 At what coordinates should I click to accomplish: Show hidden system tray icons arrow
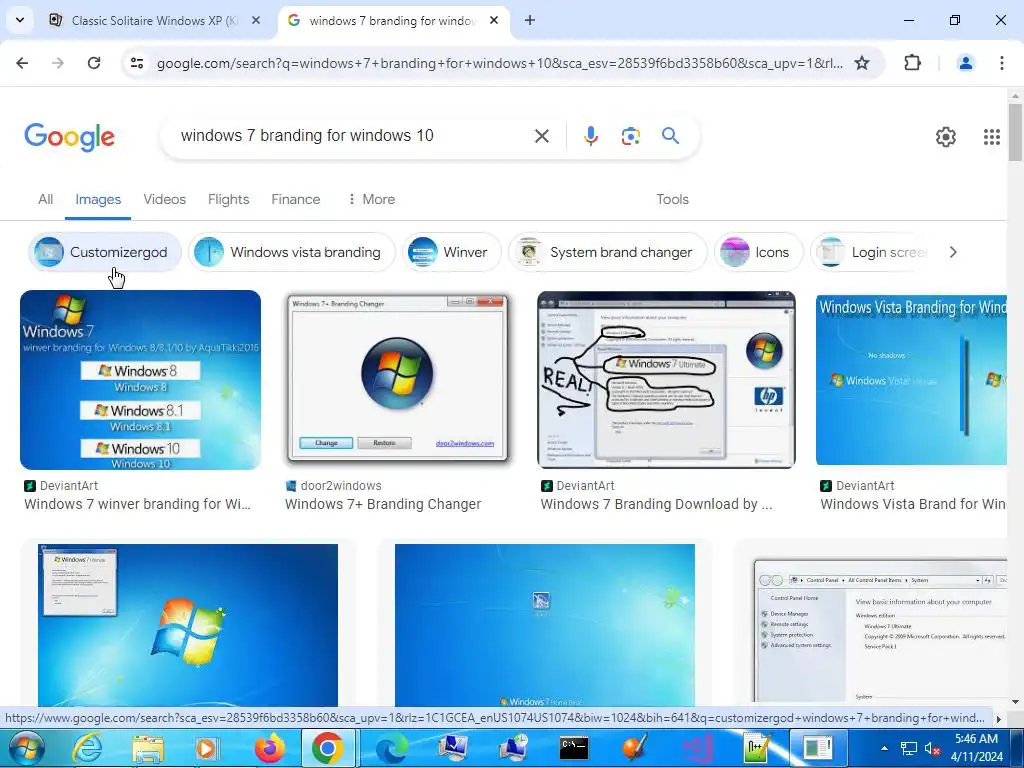point(884,748)
